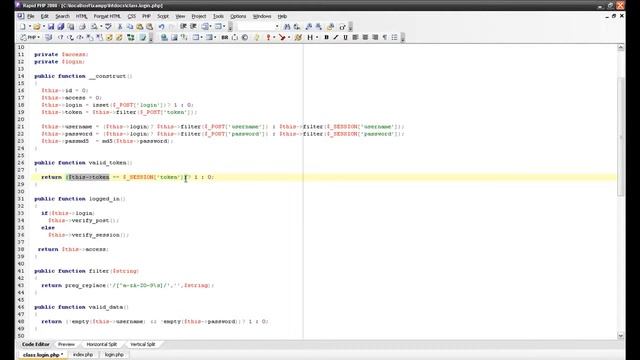Click the Undo arrow toolbar icon

pyautogui.click(x=161, y=27)
